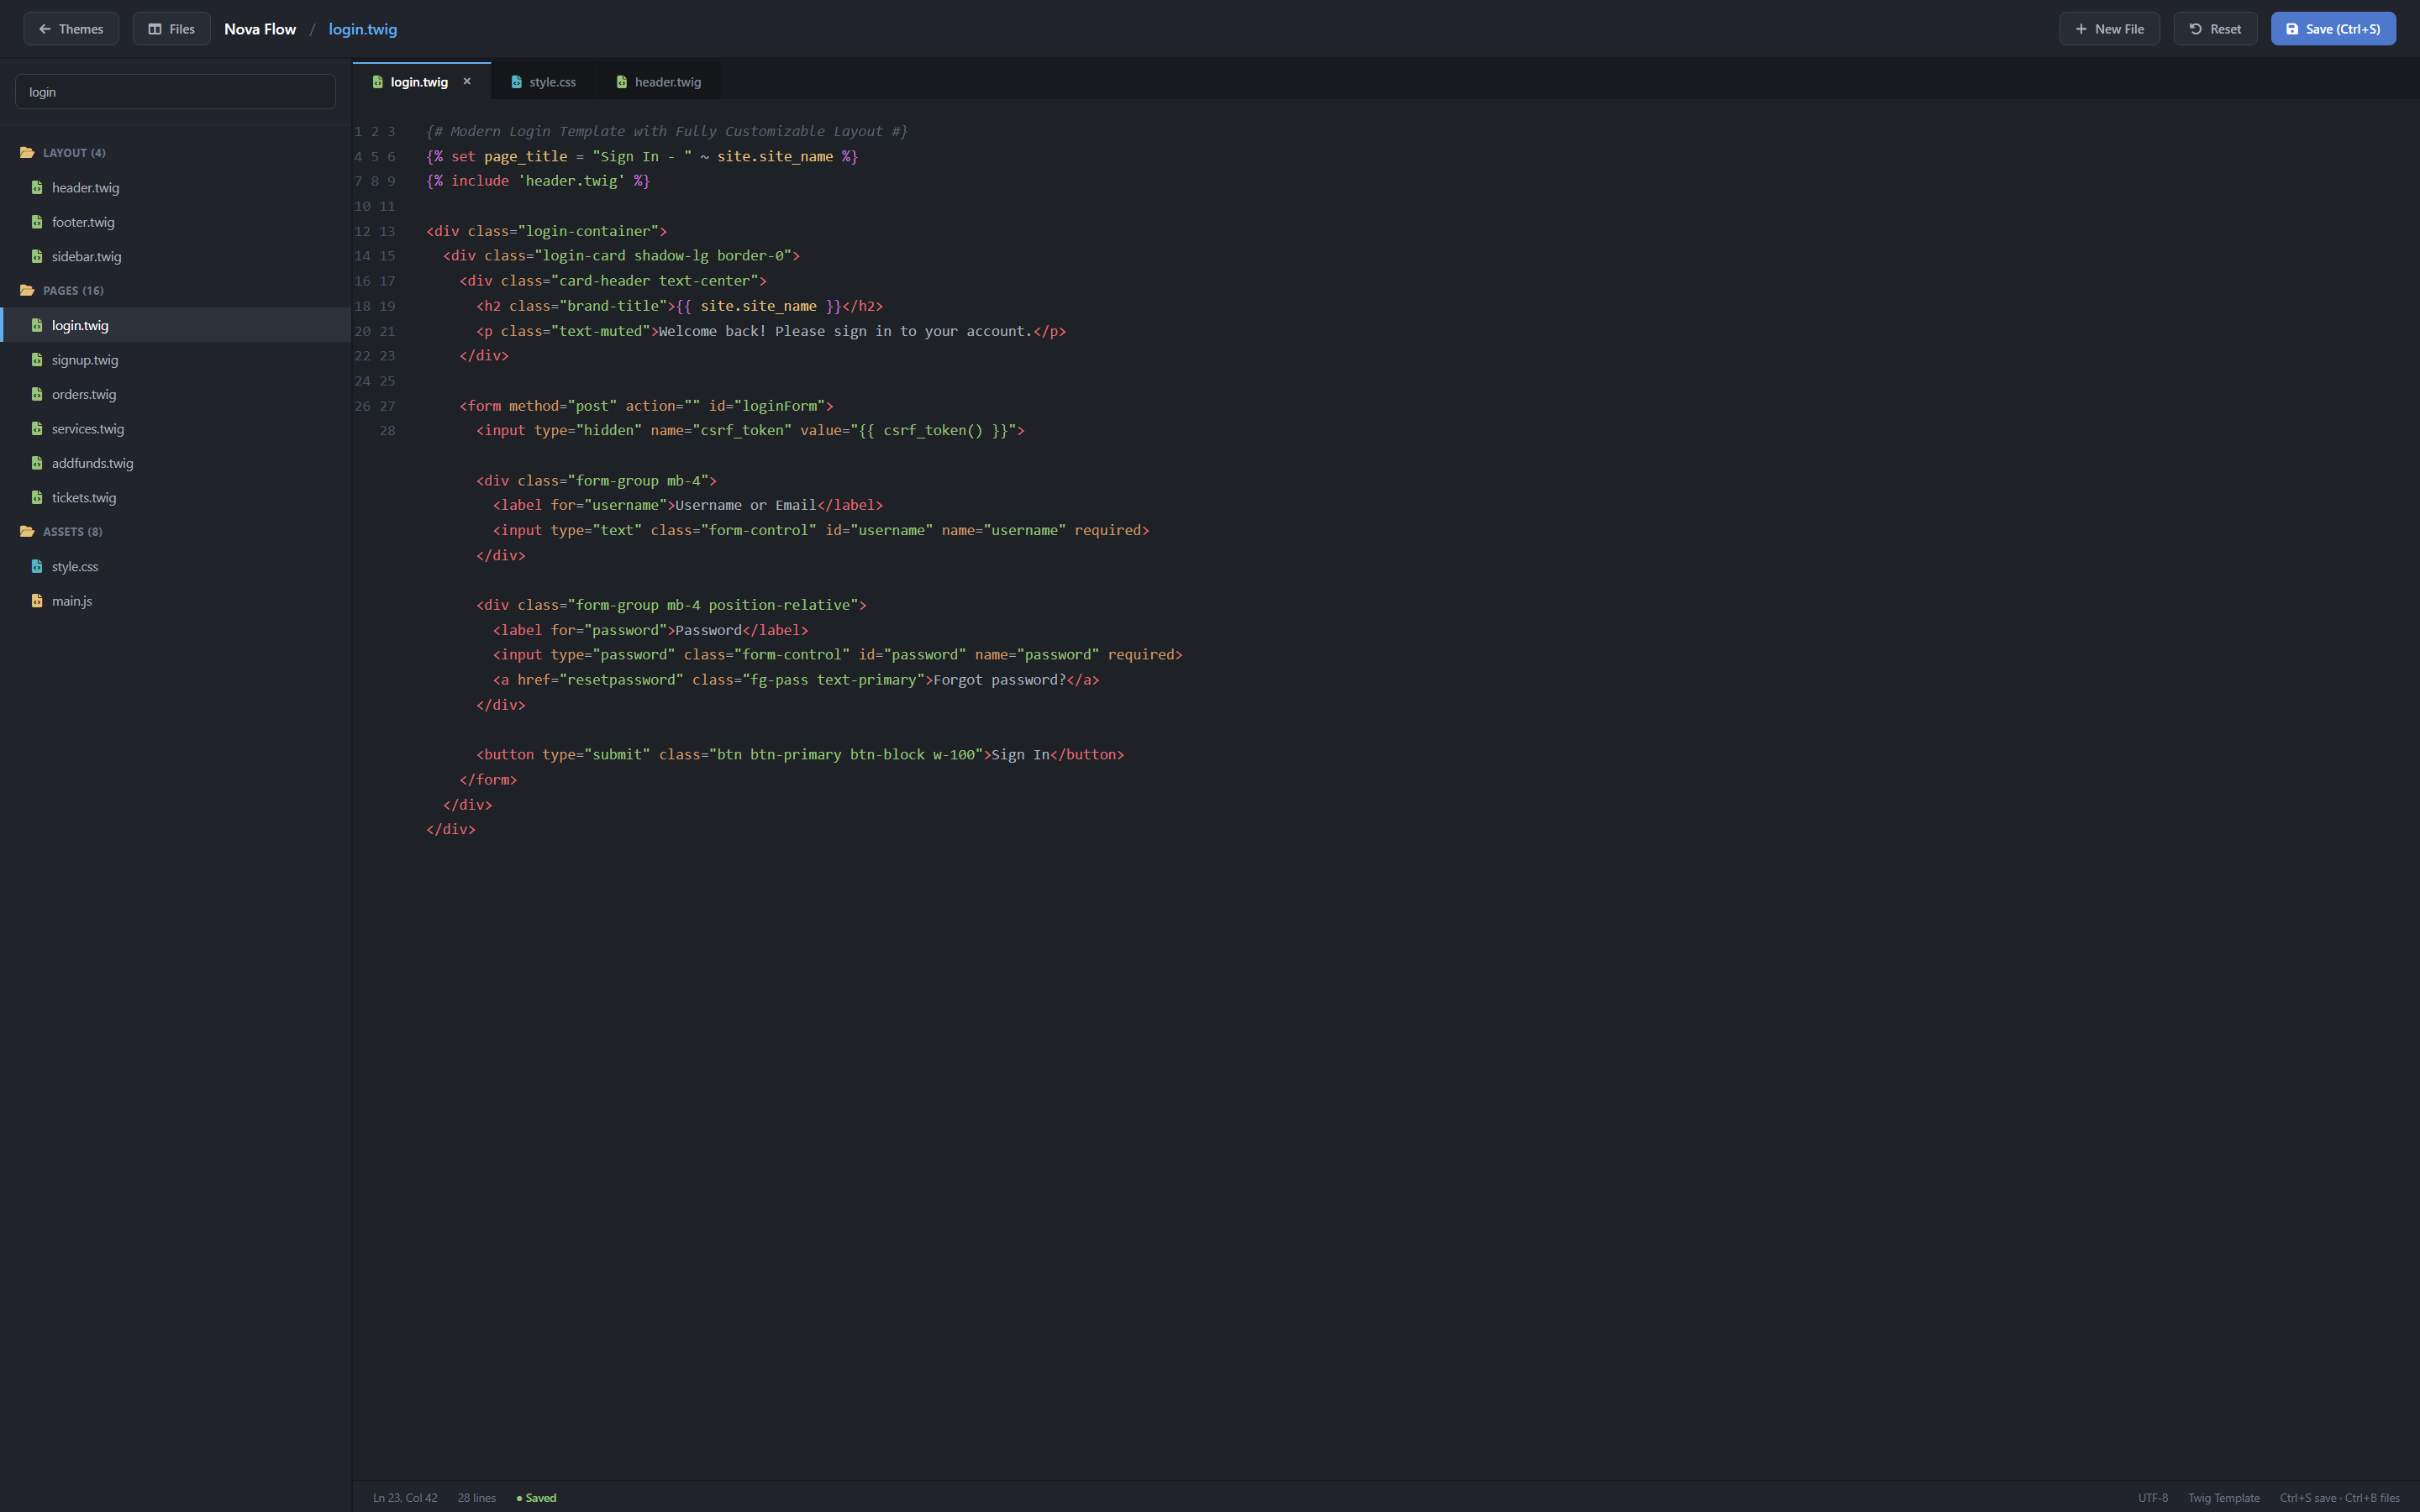
Task: Click the file icon beside signup.twig
Action: click(37, 360)
